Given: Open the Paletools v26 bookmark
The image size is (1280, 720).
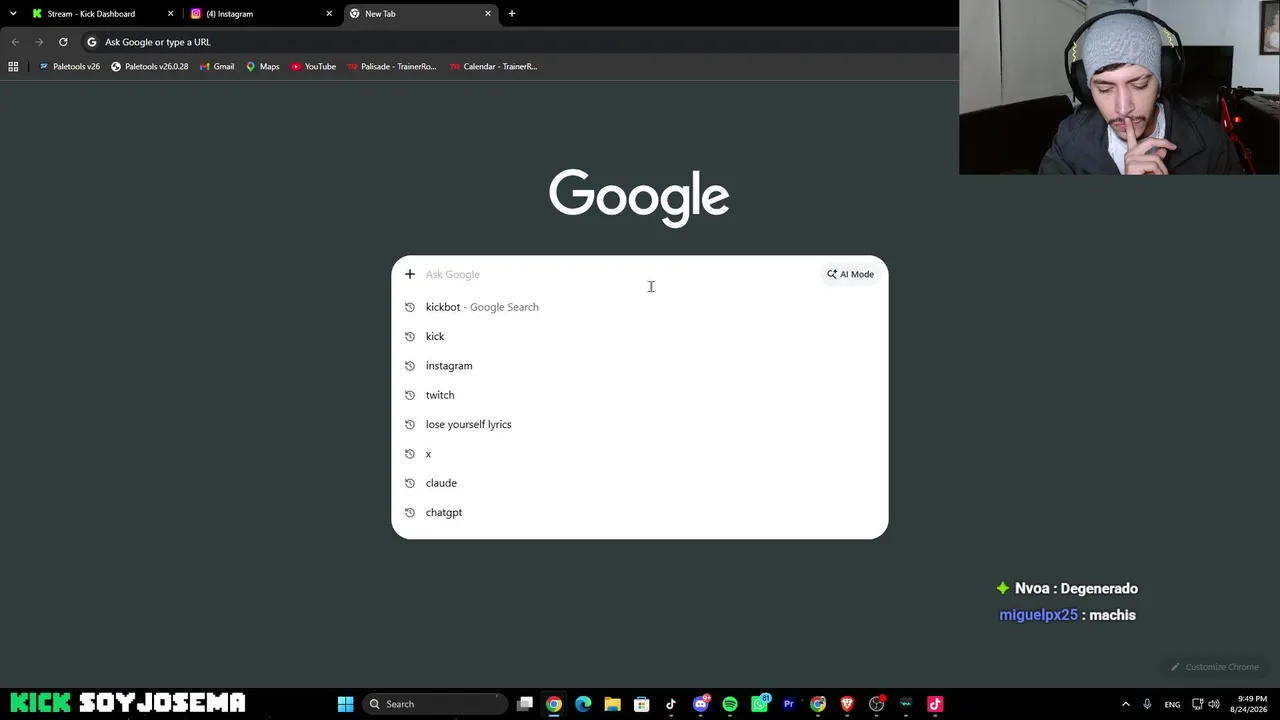Looking at the screenshot, I should click(69, 67).
